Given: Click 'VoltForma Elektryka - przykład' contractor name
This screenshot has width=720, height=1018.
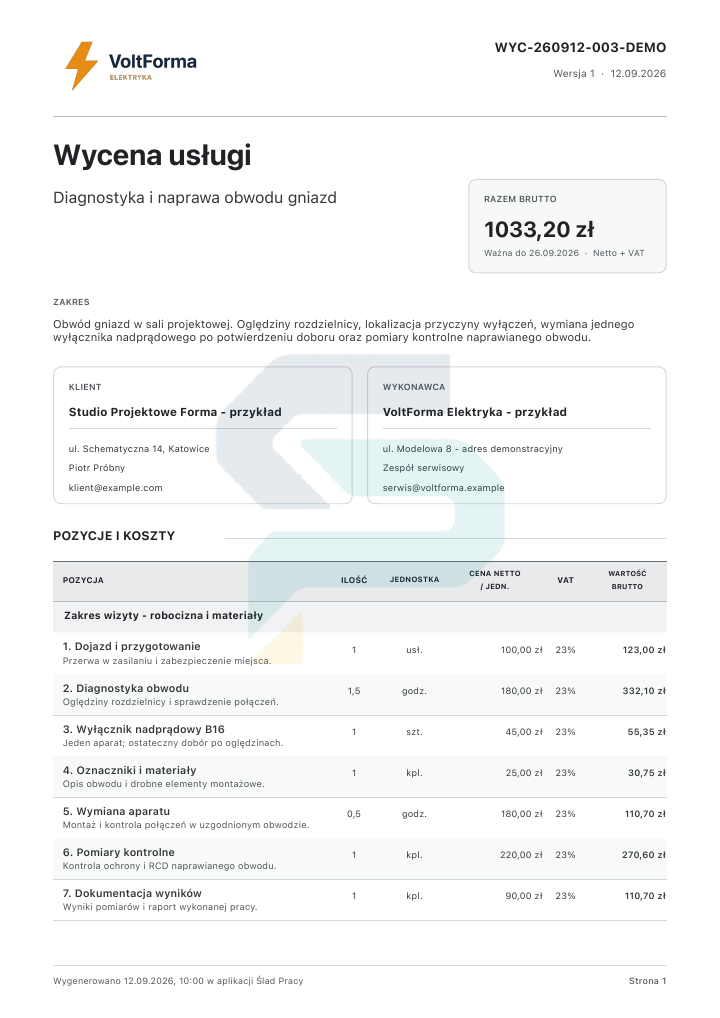Looking at the screenshot, I should [x=475, y=412].
